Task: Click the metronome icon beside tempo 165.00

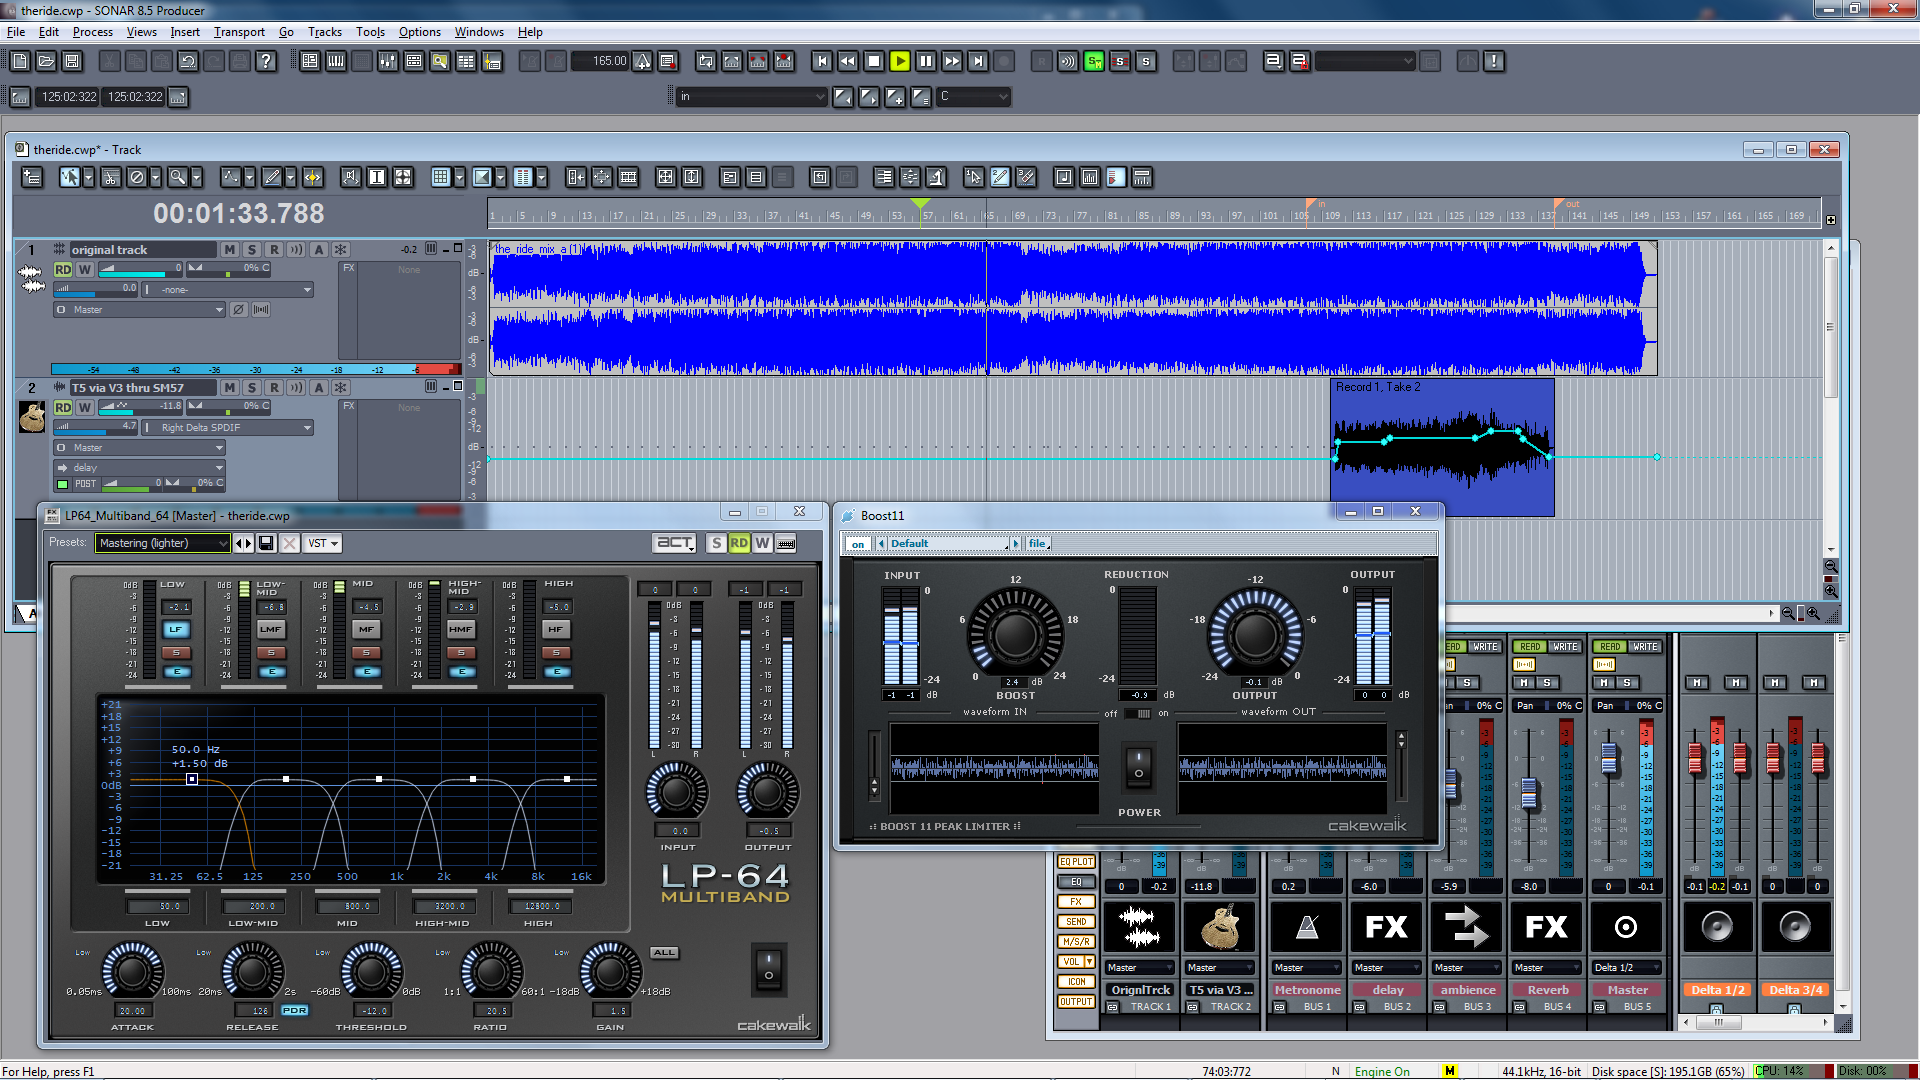Action: (643, 61)
